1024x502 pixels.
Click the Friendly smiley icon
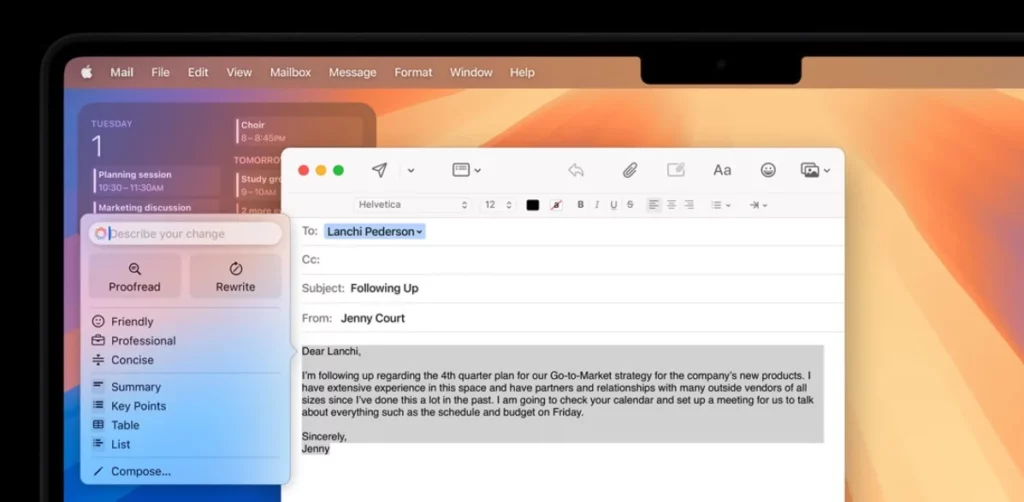[98, 321]
